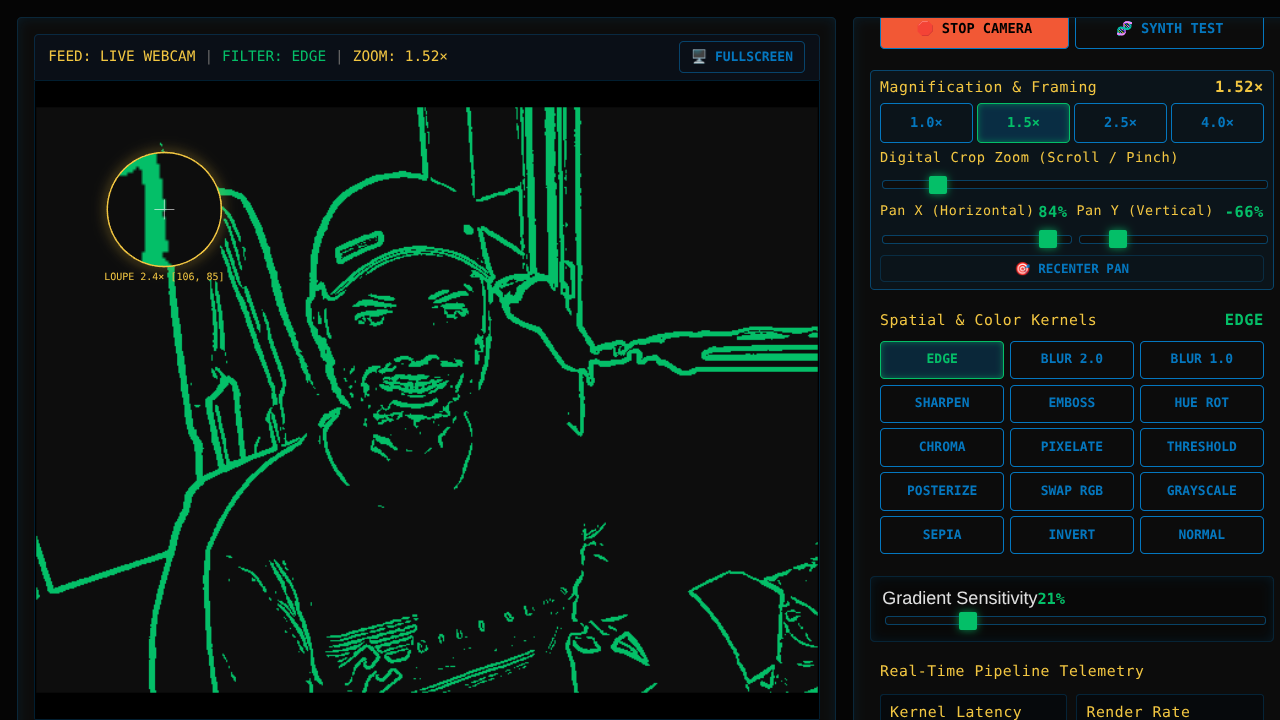
Task: Click the DNA icon in Synth Test
Action: click(1124, 29)
